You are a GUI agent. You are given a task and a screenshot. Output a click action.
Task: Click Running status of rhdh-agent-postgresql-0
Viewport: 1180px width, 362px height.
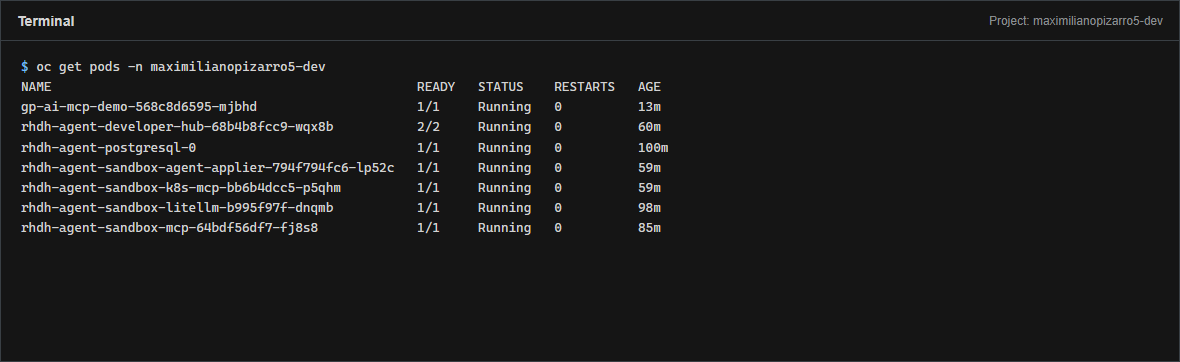[x=504, y=148]
